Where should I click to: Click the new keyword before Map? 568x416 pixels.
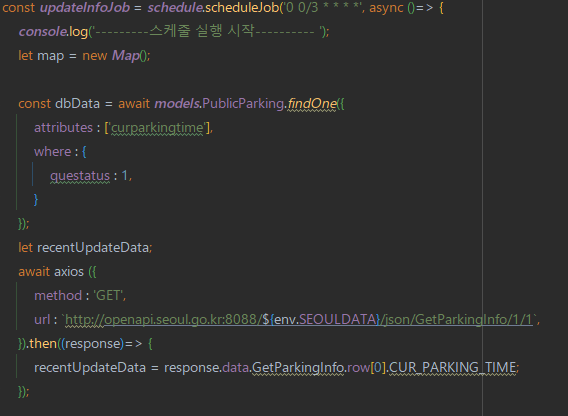95,56
